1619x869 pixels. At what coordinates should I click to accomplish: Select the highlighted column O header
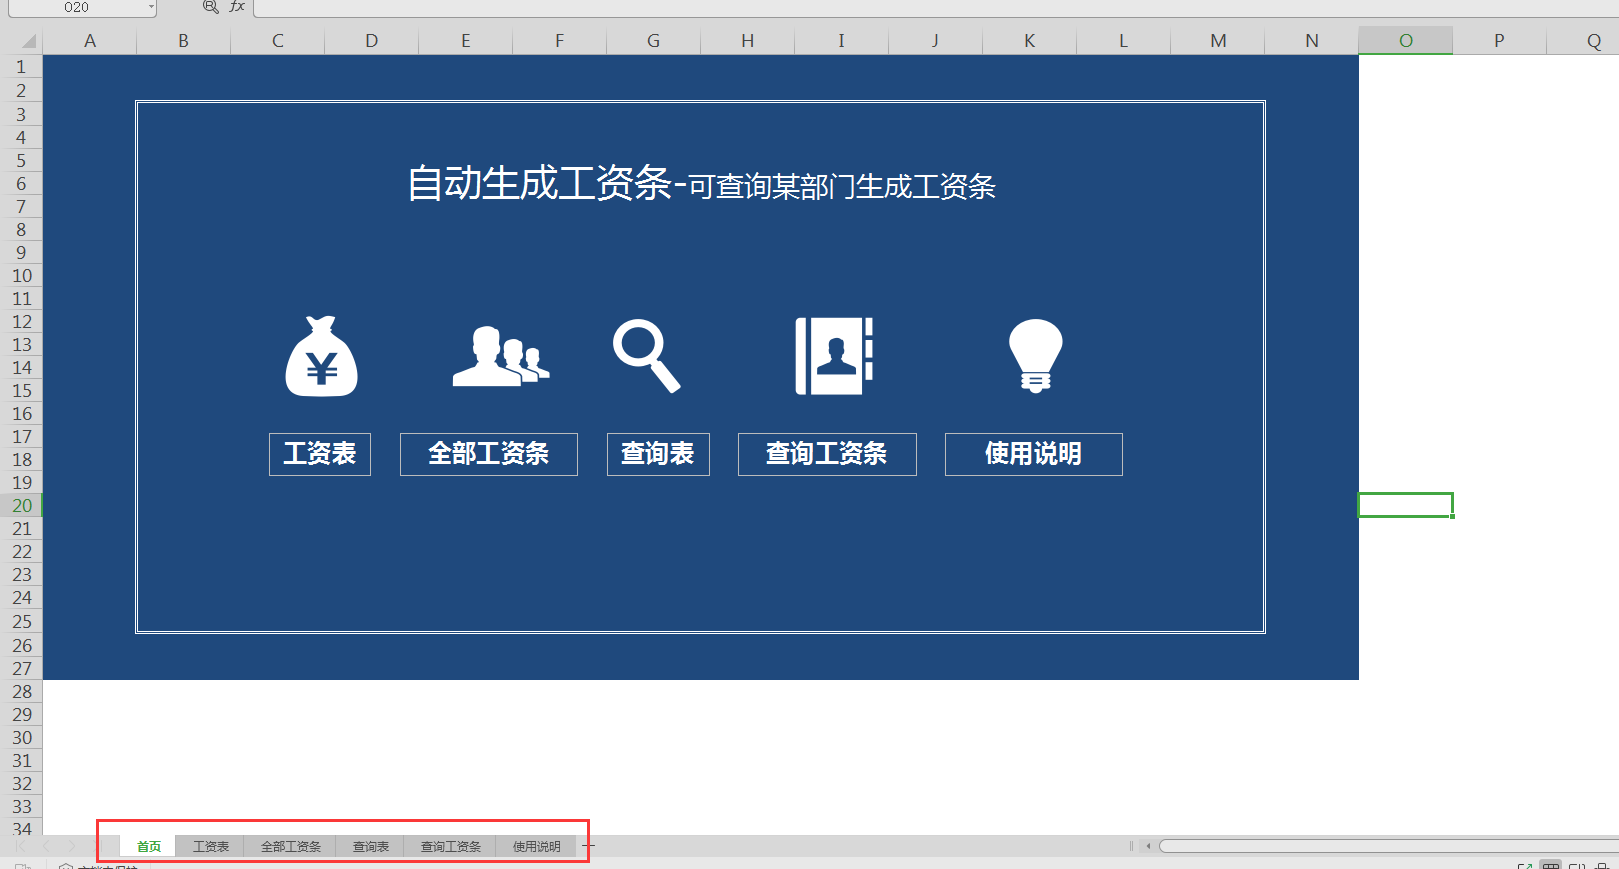[1406, 41]
